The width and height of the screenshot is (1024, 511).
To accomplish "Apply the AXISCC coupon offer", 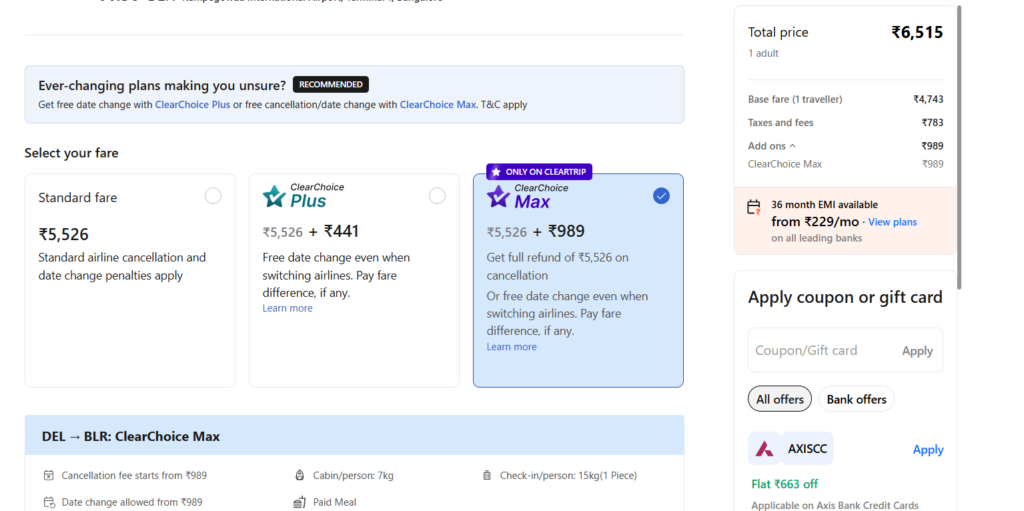I will pos(928,450).
